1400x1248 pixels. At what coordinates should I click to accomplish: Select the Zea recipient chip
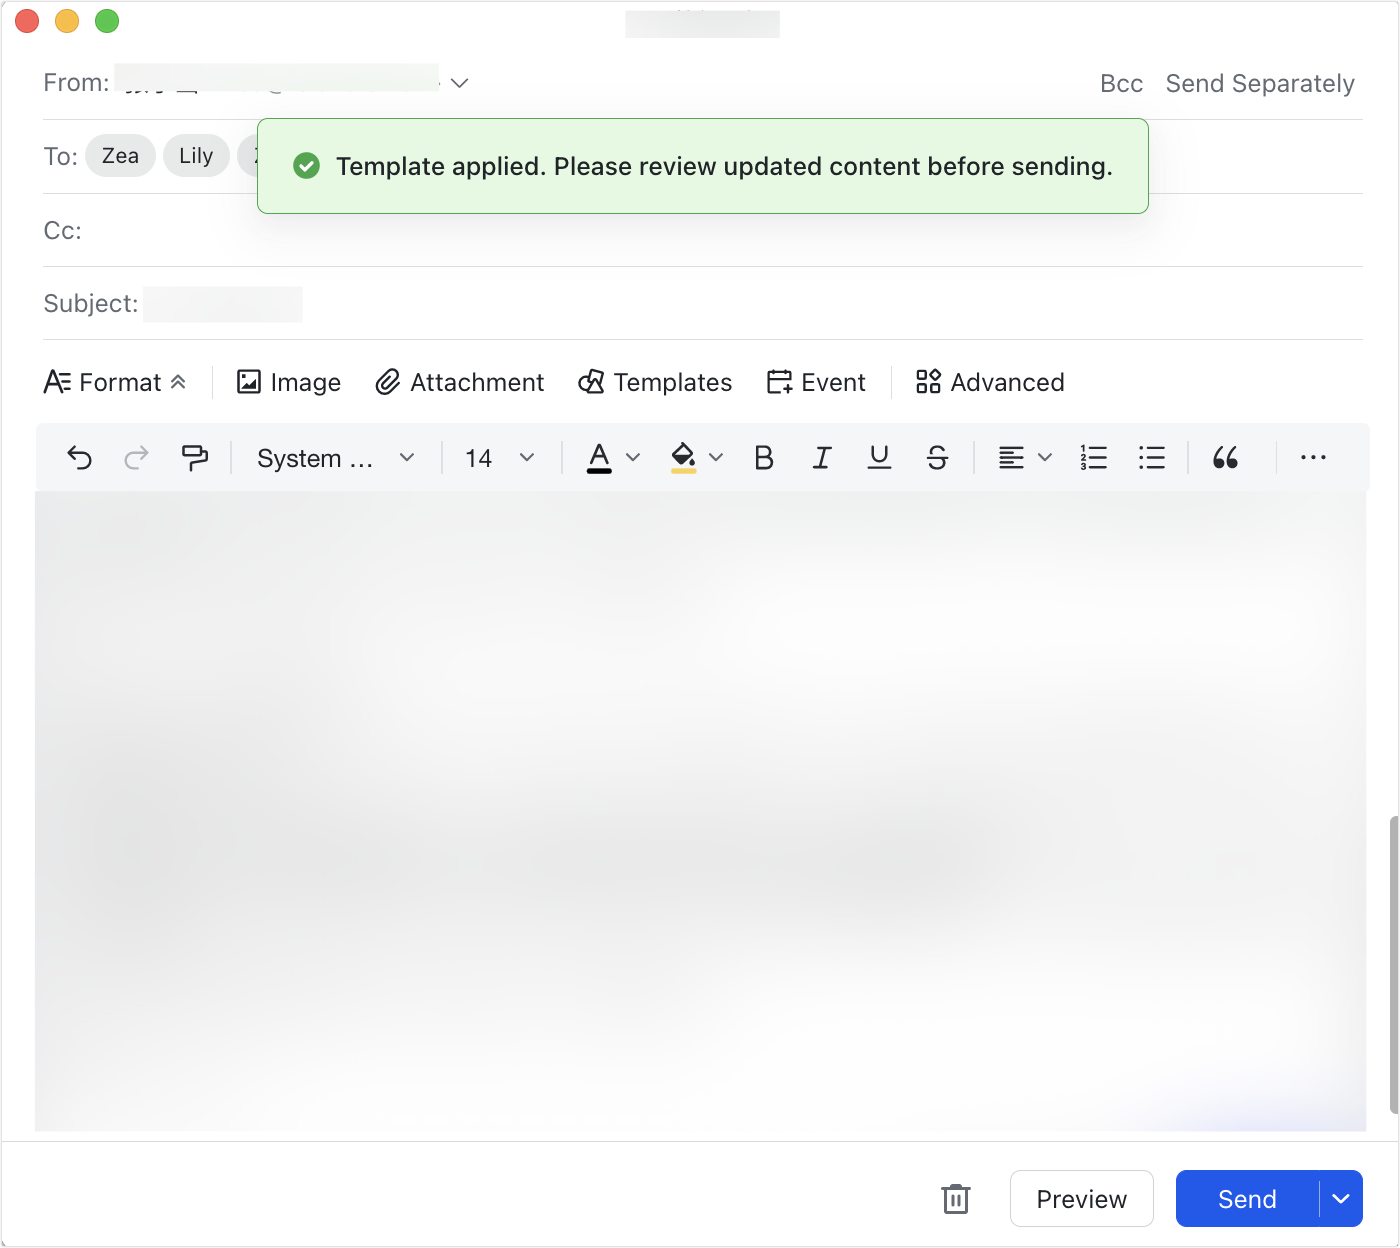[120, 156]
